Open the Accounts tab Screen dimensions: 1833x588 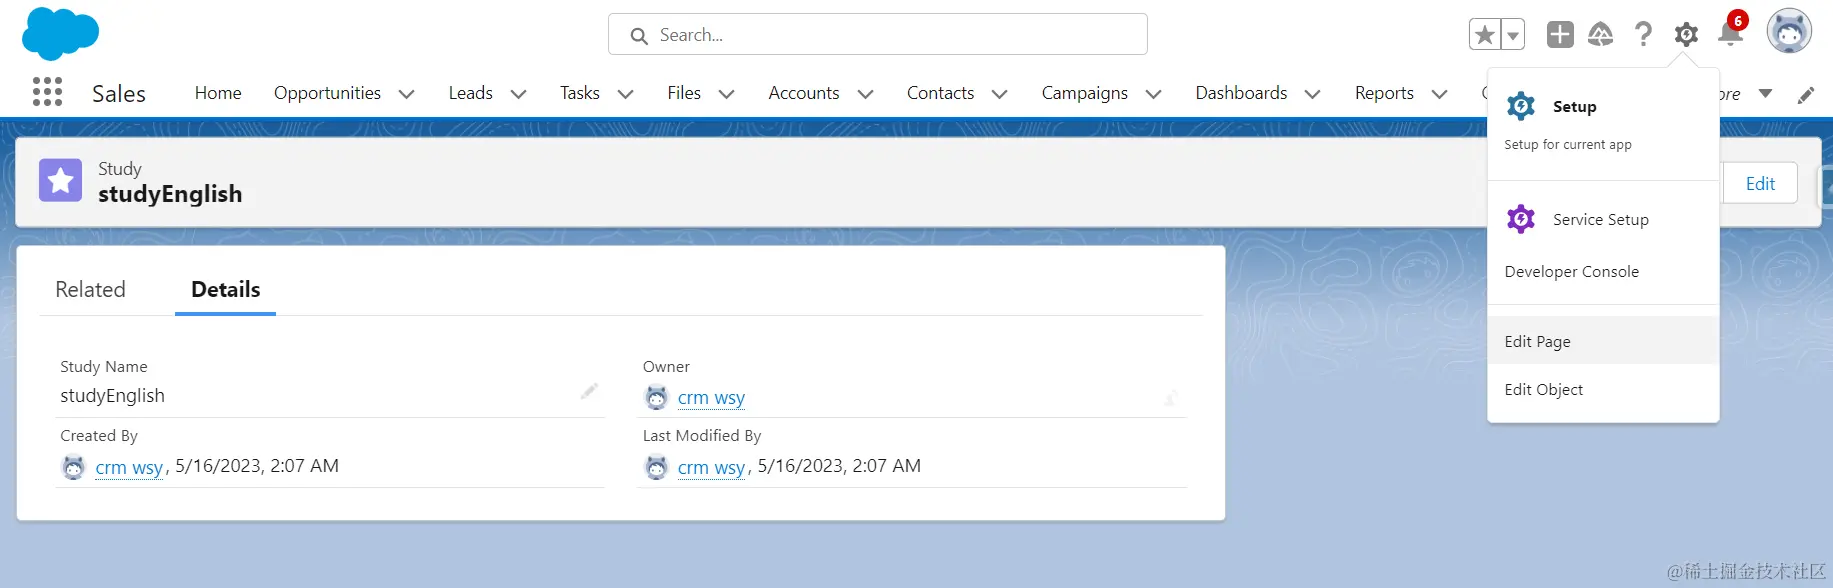point(804,93)
